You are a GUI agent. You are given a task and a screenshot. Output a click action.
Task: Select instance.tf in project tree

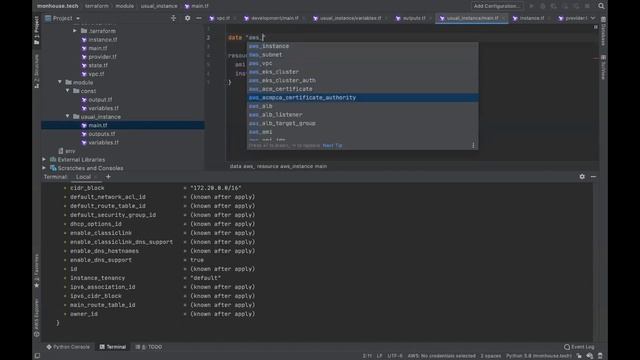(x=102, y=40)
